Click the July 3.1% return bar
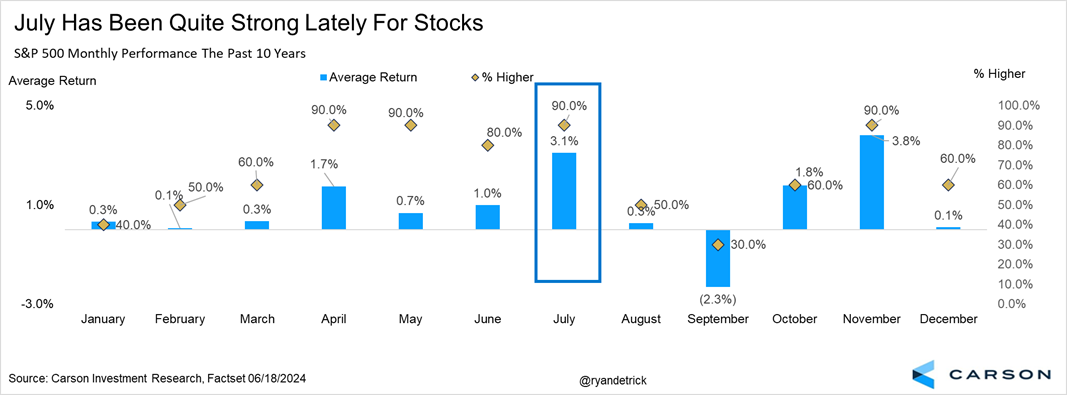The width and height of the screenshot is (1067, 395). pos(564,191)
